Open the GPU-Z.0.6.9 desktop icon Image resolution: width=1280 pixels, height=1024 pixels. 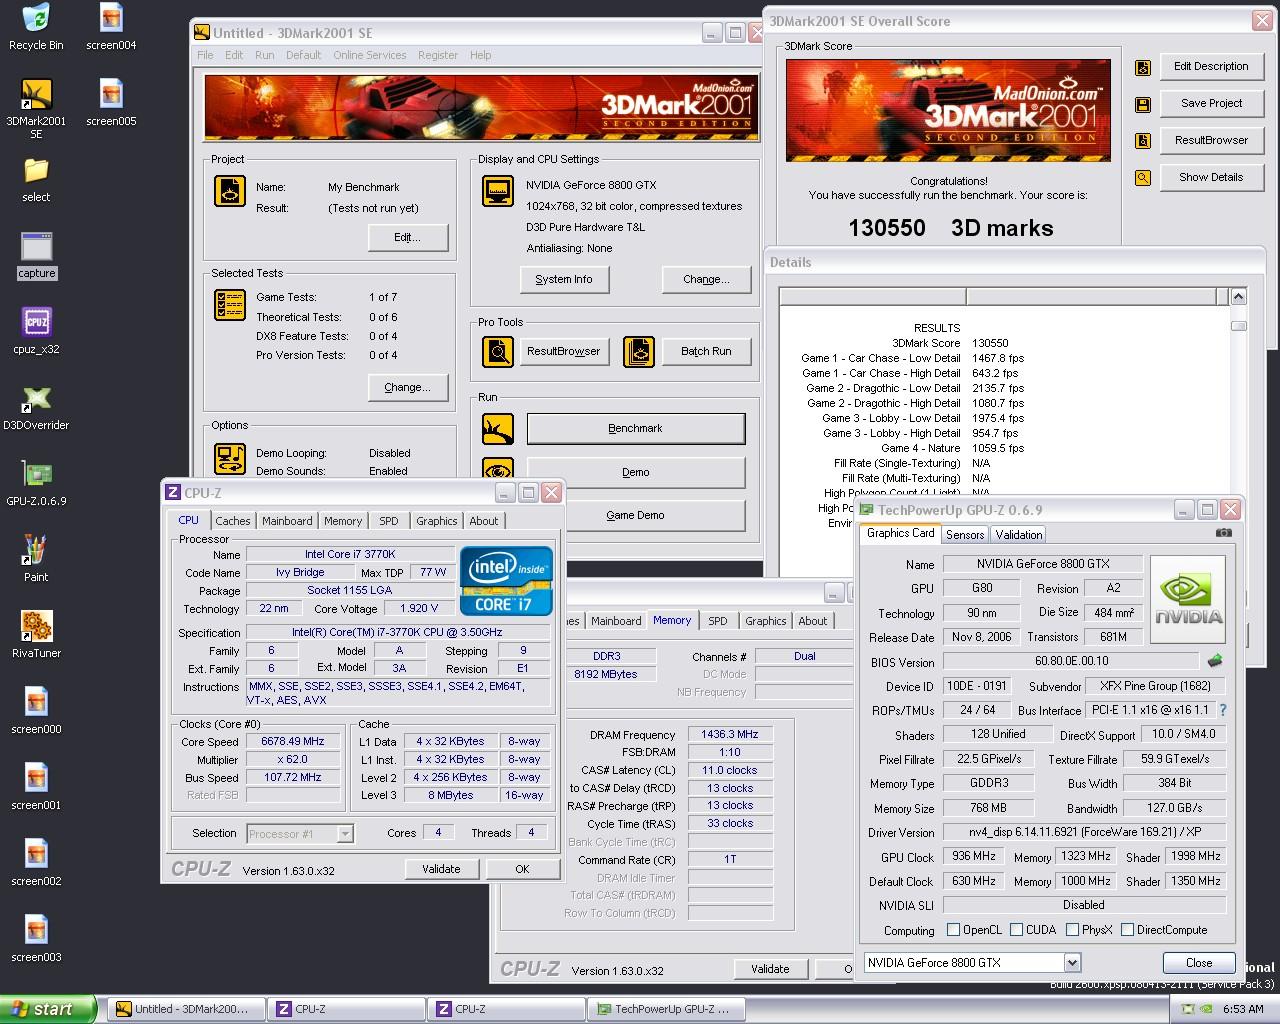[x=36, y=483]
